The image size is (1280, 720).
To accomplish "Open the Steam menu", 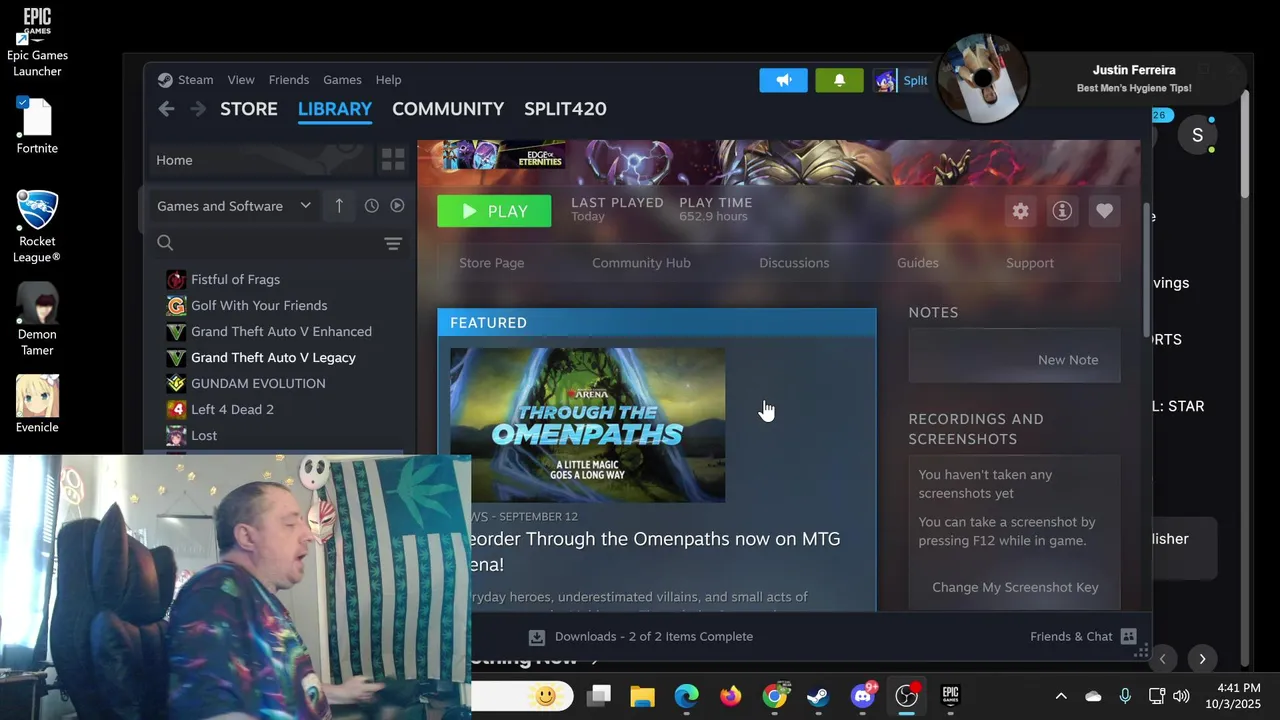I will [x=195, y=80].
